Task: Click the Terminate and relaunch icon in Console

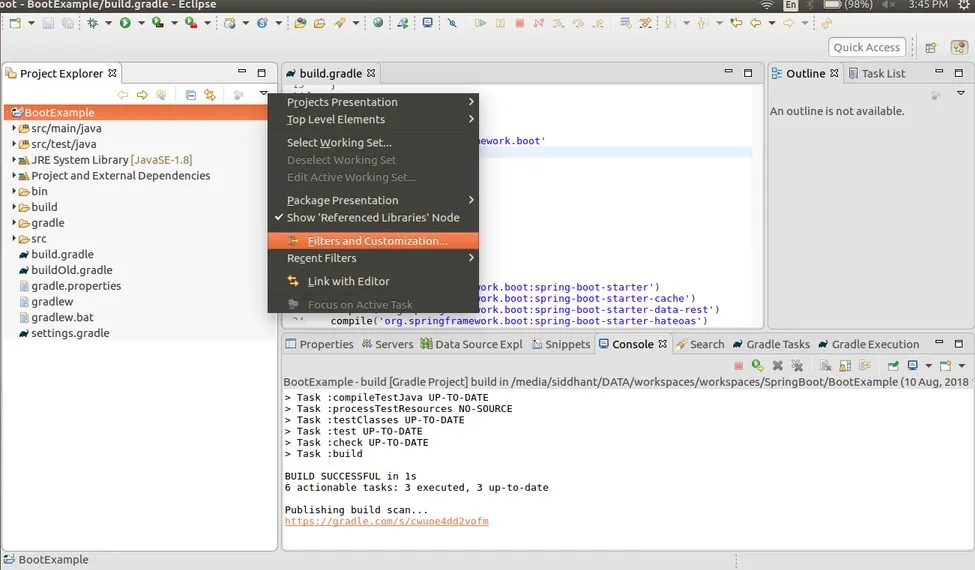Action: coord(757,365)
